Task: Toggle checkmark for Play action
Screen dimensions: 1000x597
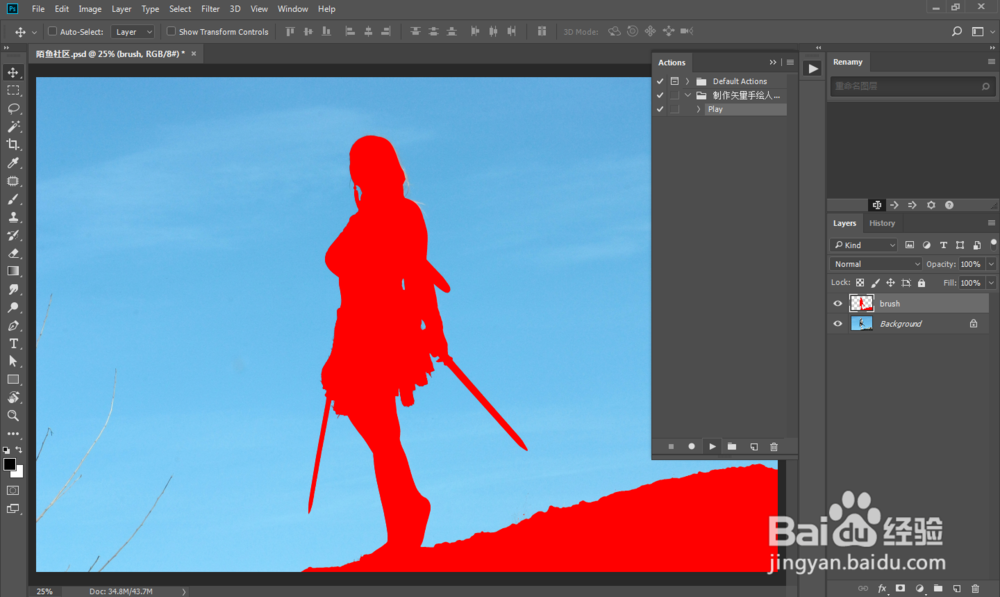Action: click(660, 109)
